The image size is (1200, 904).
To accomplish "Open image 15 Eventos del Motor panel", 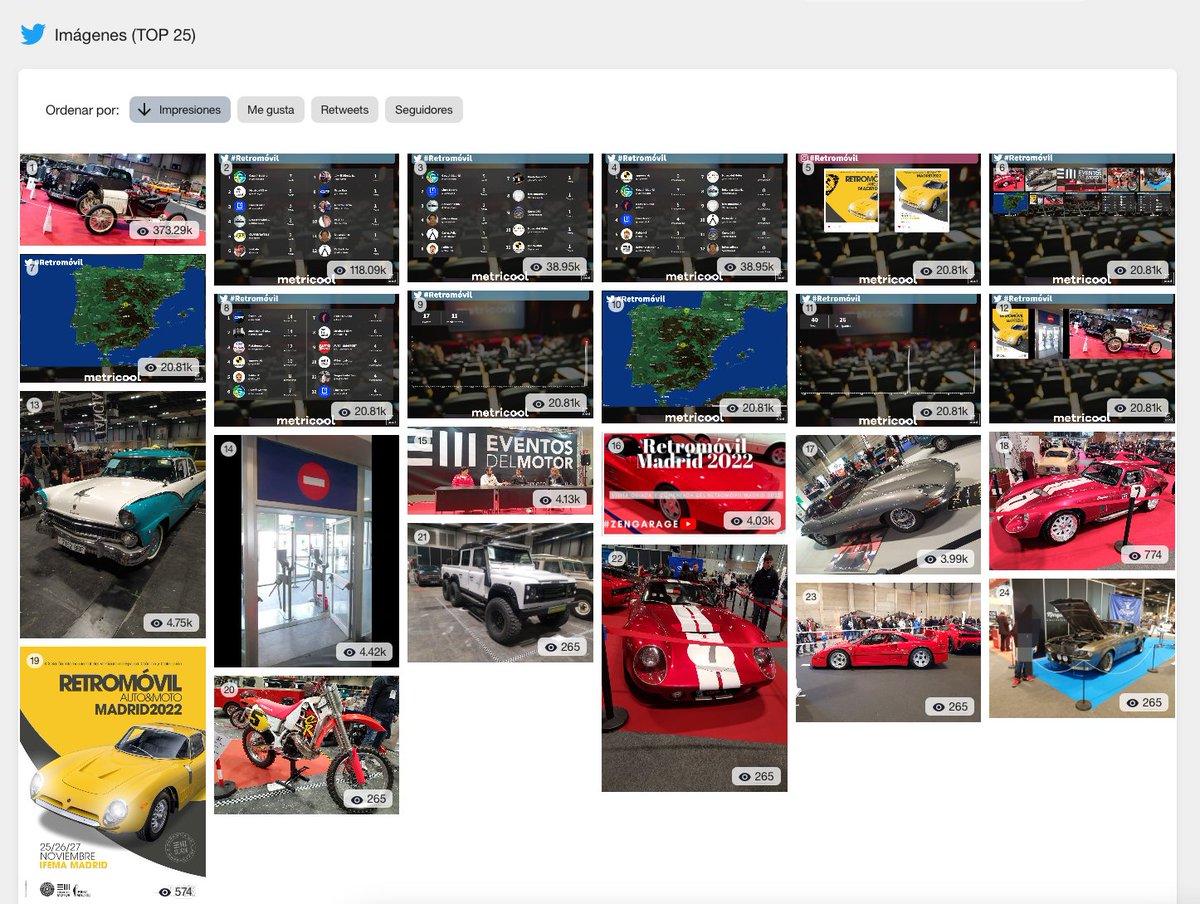I will pyautogui.click(x=500, y=470).
